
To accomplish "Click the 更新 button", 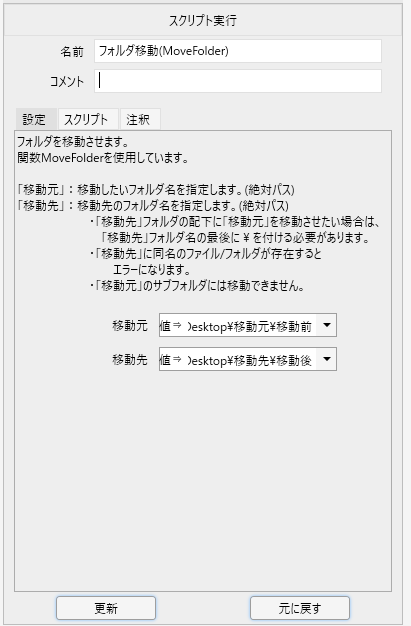I will click(106, 608).
